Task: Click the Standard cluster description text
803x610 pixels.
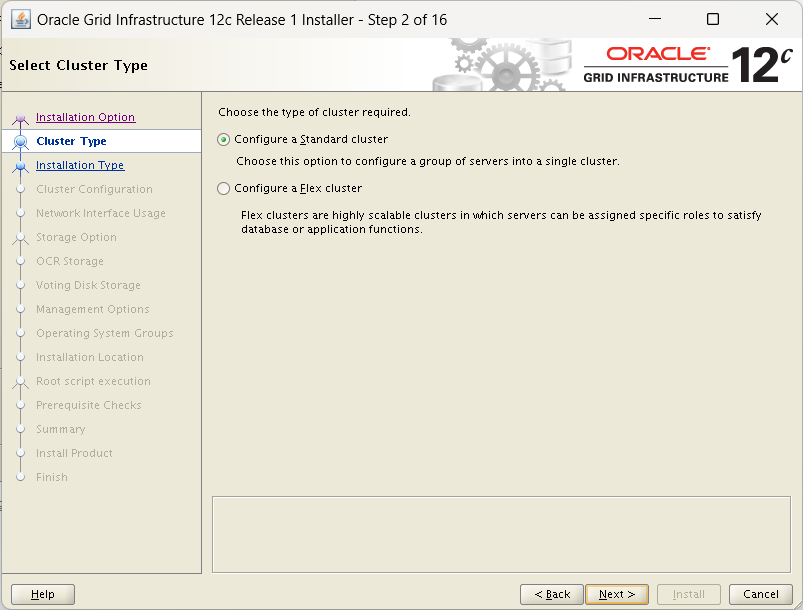Action: (x=428, y=161)
